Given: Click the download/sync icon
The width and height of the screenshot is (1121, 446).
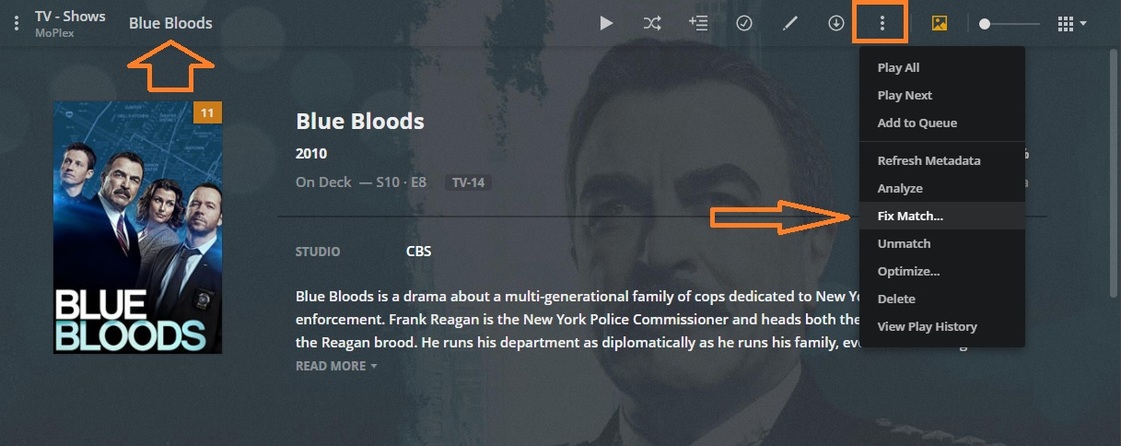Looking at the screenshot, I should click(836, 24).
